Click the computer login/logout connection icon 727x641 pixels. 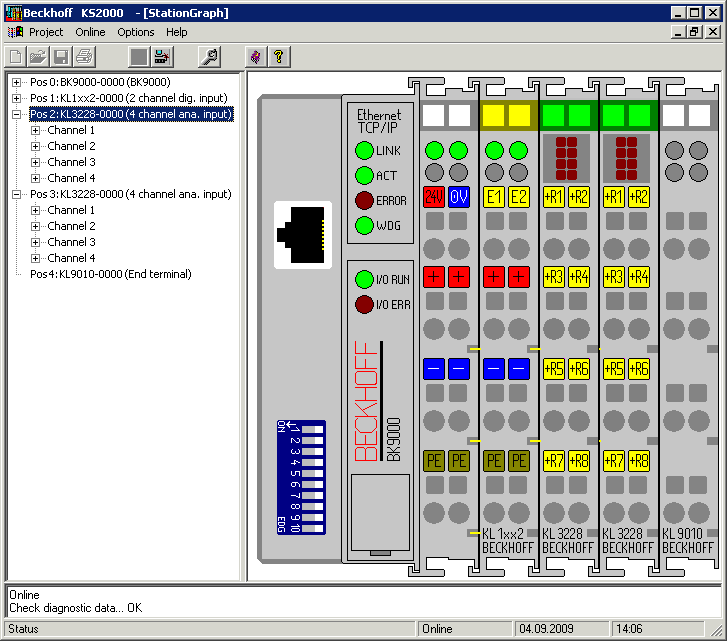[162, 57]
